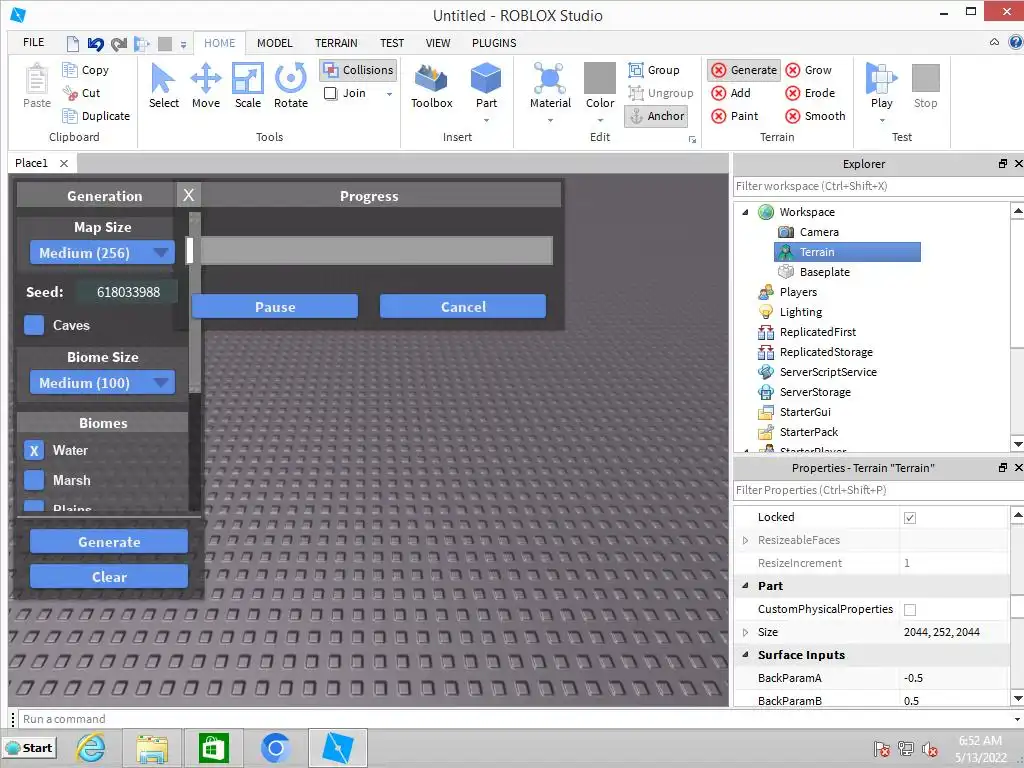Redo the last undone action
The width and height of the screenshot is (1024, 768).
(x=119, y=44)
